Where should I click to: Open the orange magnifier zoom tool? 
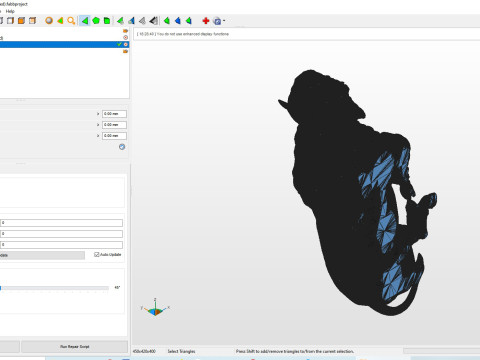click(x=71, y=21)
